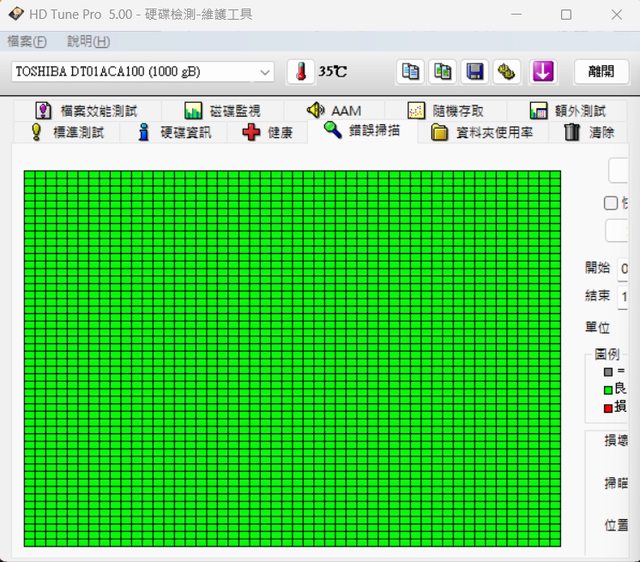Click the copy screenshot to clipboard icon
The width and height of the screenshot is (640, 562).
[442, 72]
